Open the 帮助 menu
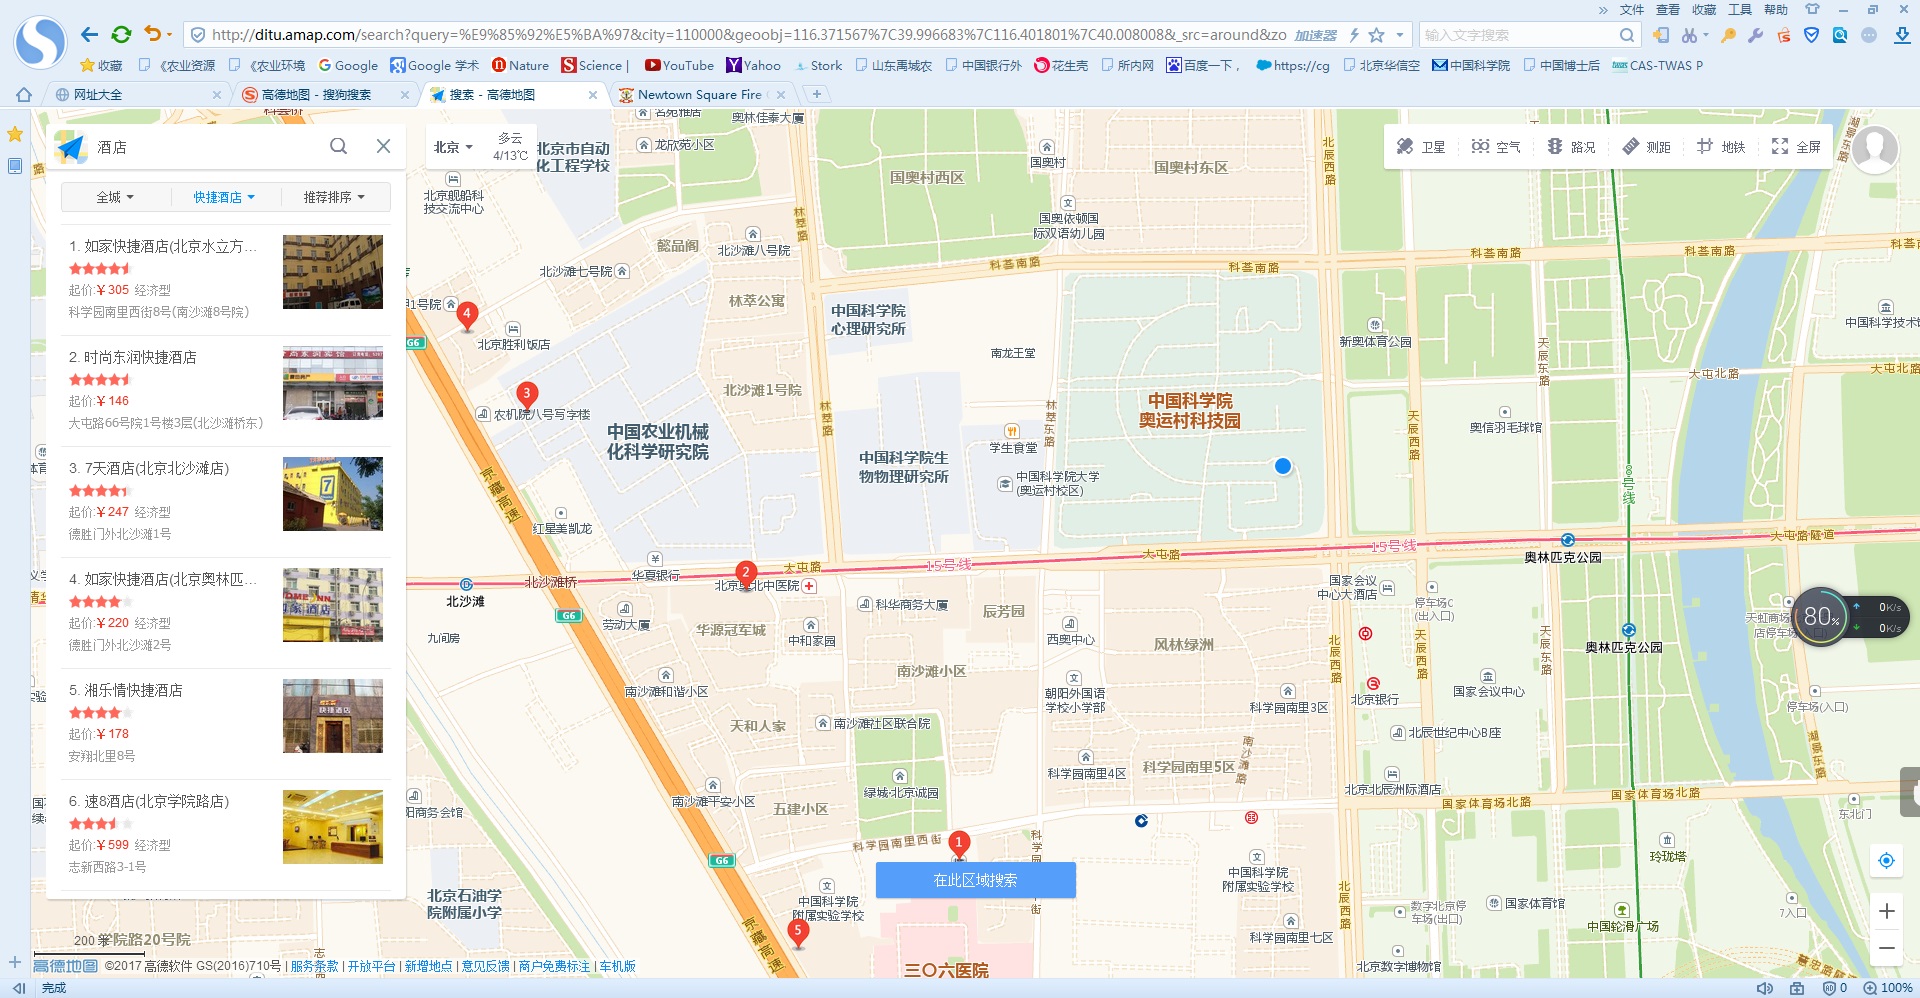Image resolution: width=1920 pixels, height=998 pixels. pos(1776,10)
